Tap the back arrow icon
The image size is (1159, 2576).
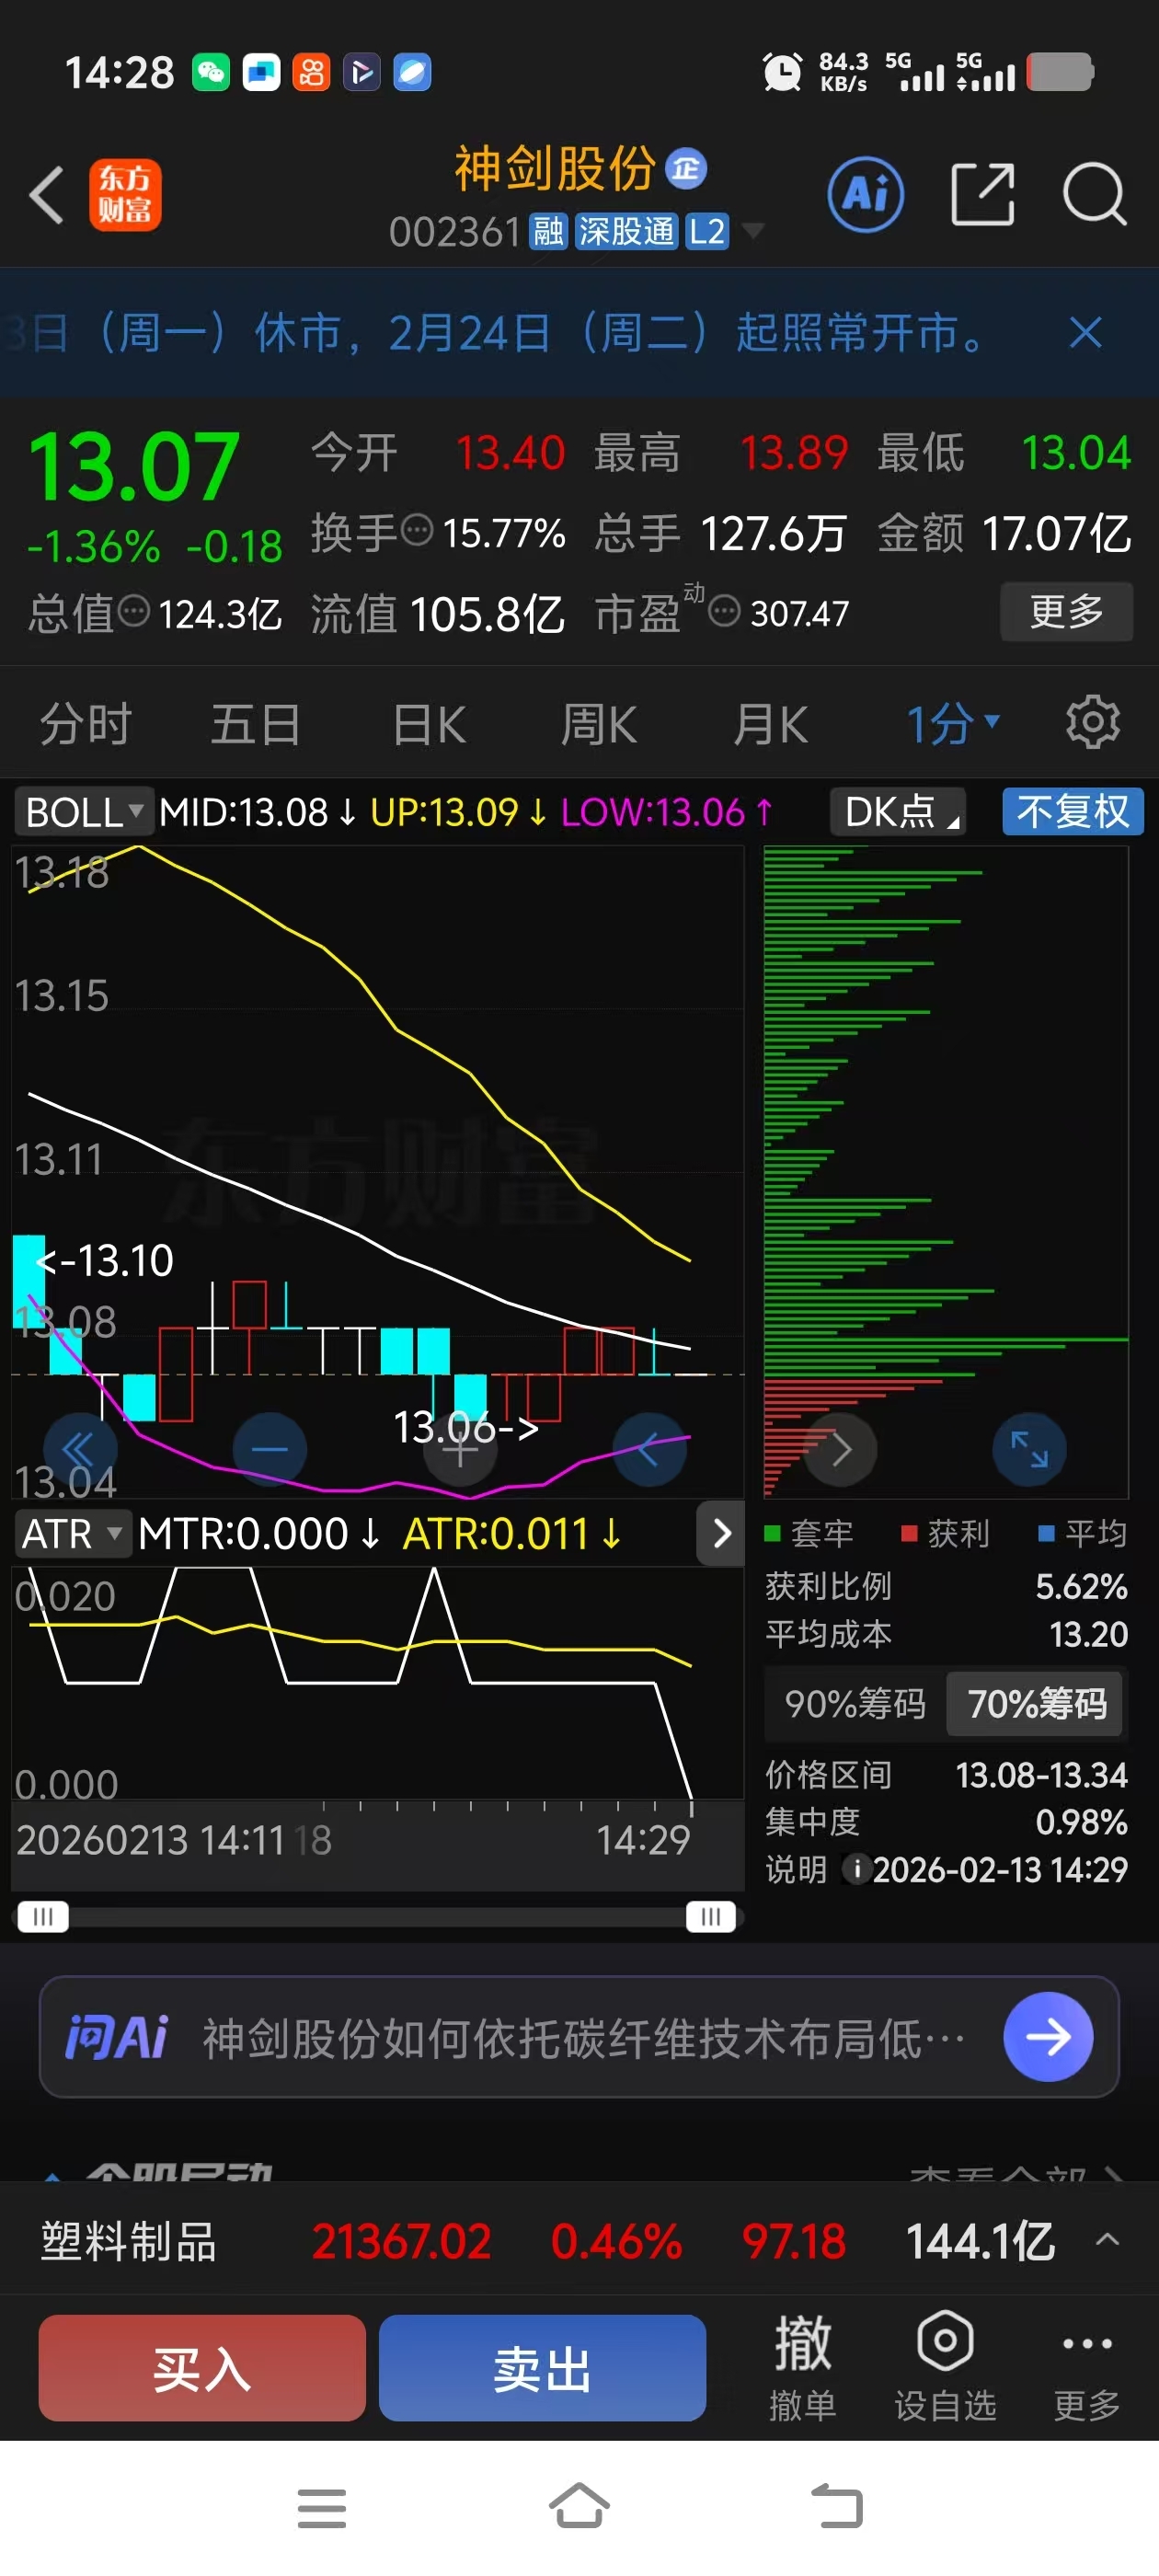pyautogui.click(x=46, y=194)
